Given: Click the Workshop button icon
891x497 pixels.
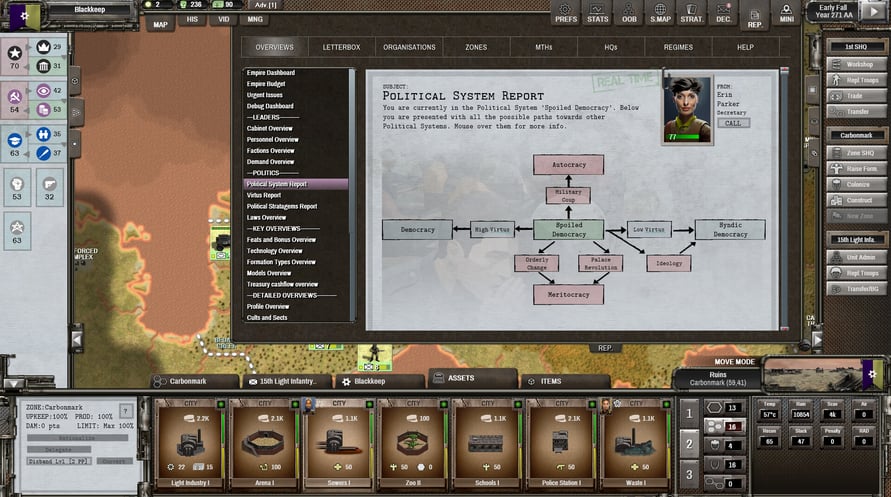Looking at the screenshot, I should [836, 64].
